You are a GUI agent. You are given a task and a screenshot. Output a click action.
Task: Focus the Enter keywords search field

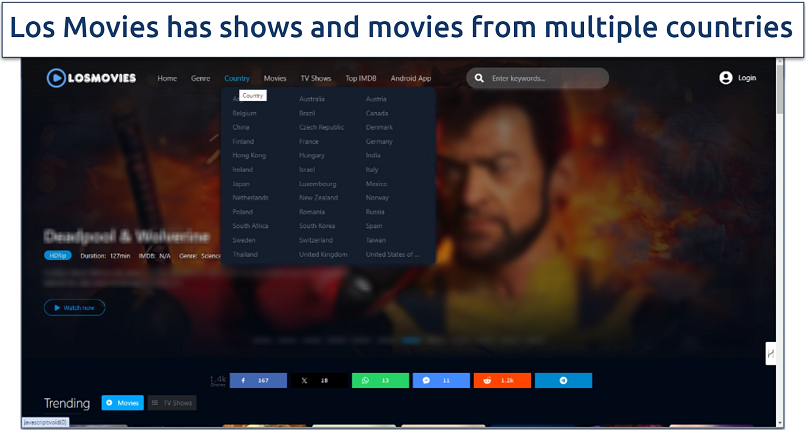point(545,78)
